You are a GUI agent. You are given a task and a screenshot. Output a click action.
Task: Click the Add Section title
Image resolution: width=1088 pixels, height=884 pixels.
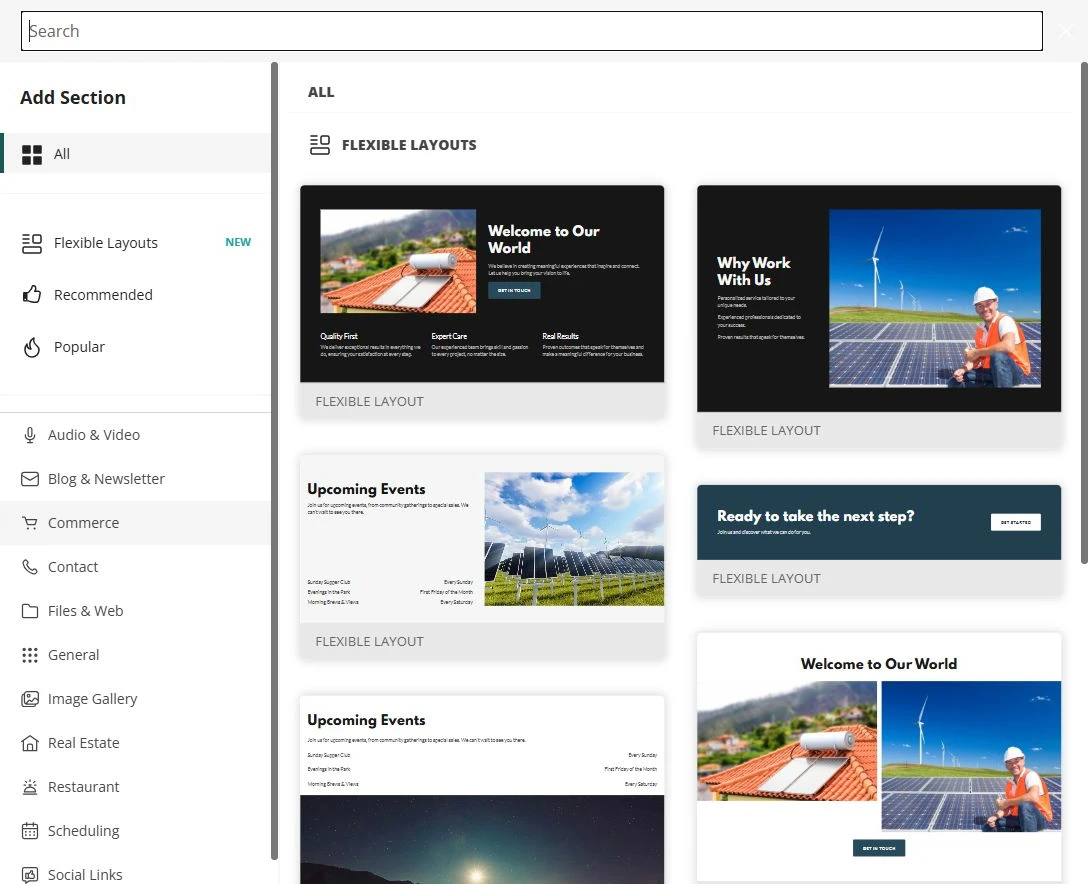click(73, 97)
